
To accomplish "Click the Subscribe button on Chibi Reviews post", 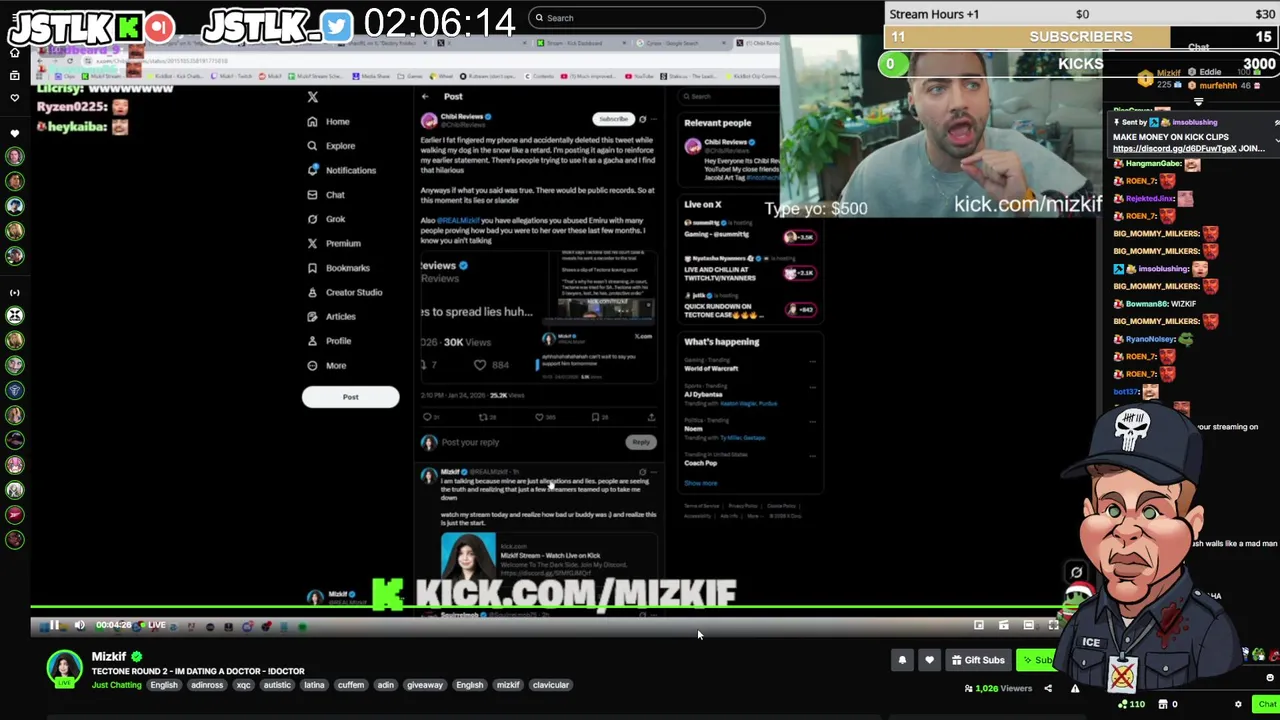I will click(614, 119).
